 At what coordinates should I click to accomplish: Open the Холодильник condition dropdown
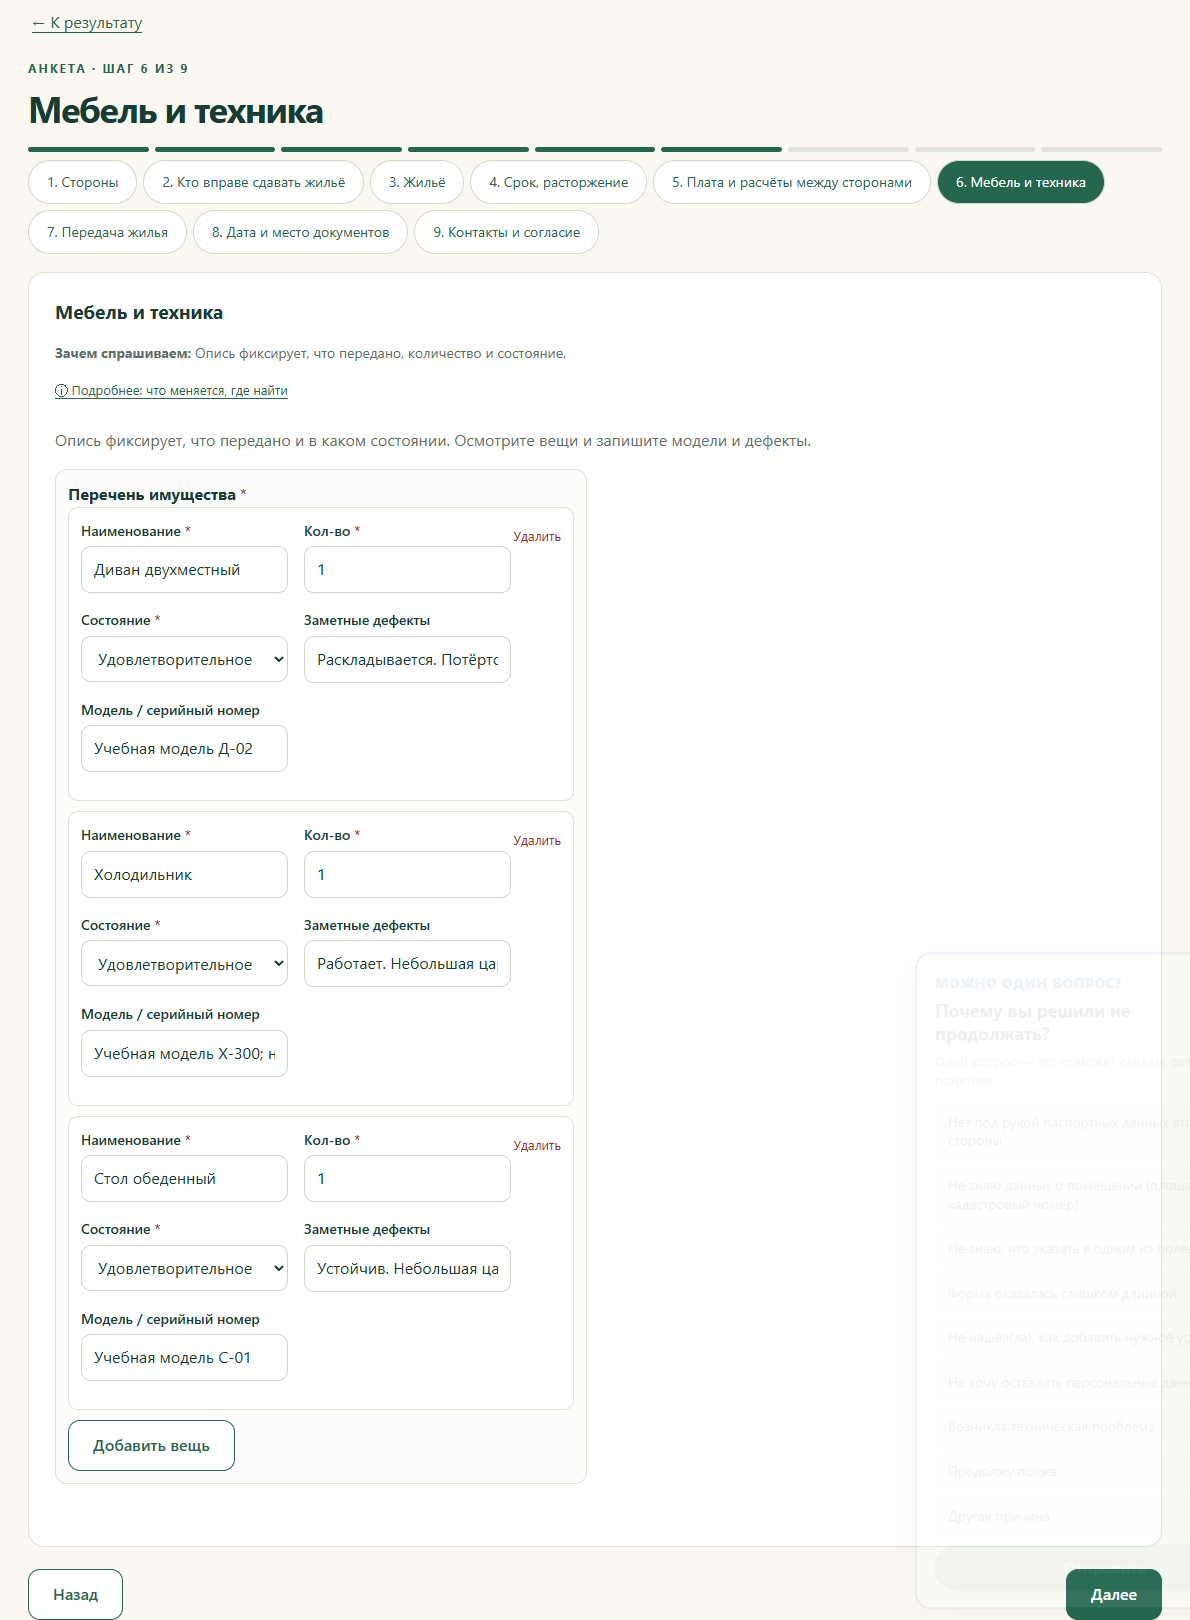tap(184, 964)
